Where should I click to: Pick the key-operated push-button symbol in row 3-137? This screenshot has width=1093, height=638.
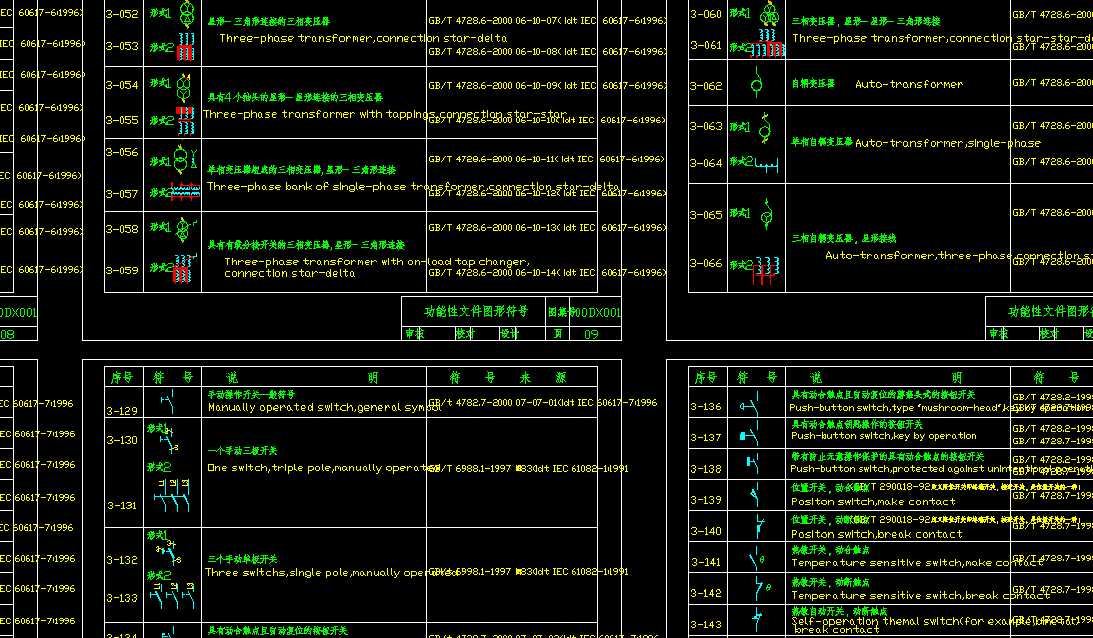[x=749, y=434]
